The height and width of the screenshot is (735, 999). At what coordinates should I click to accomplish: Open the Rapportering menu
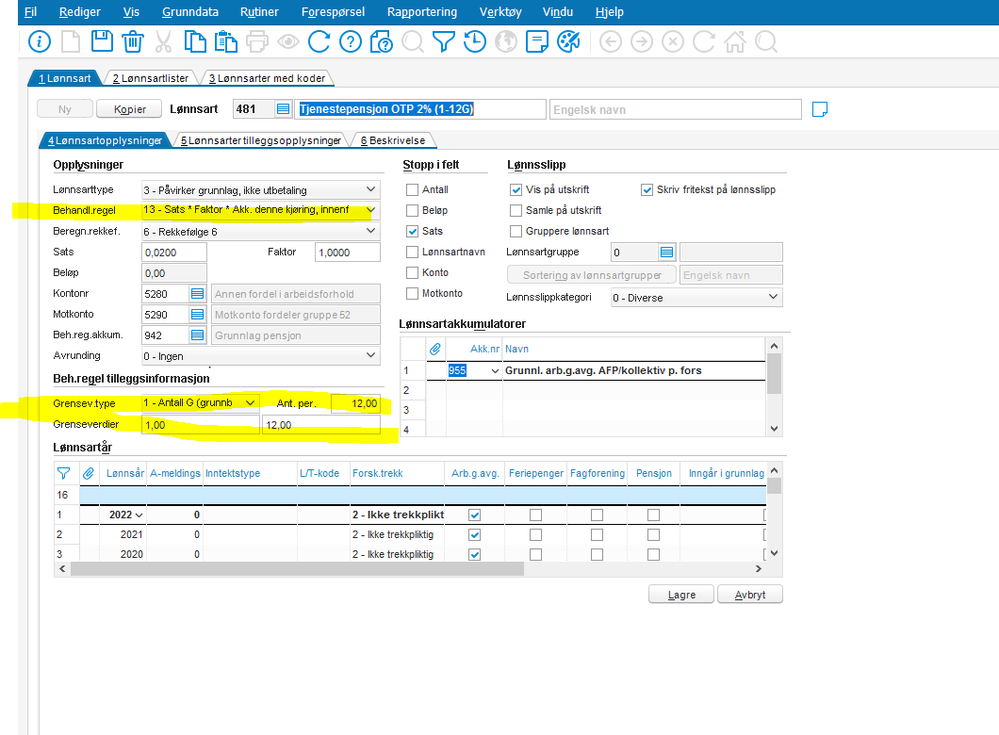coord(422,12)
